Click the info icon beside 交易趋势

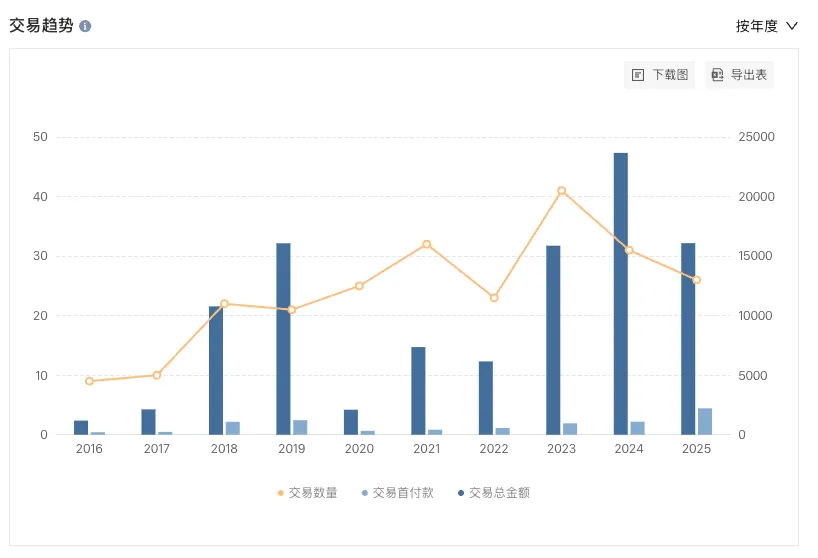click(85, 26)
